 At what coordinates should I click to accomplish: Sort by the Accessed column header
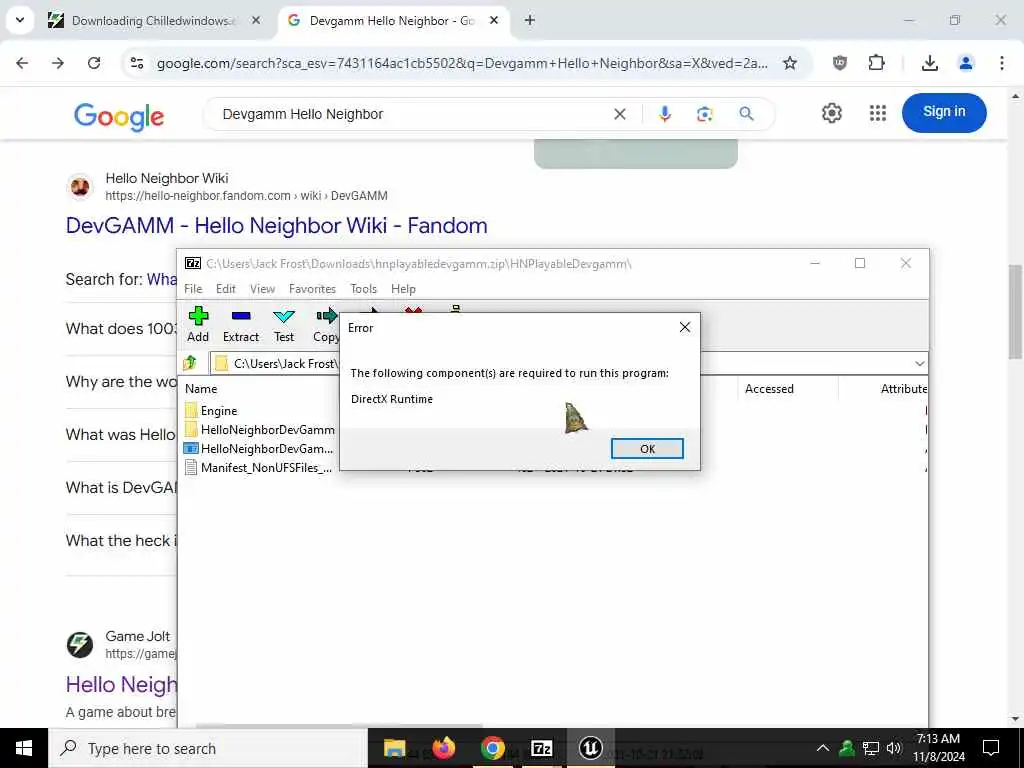pyautogui.click(x=769, y=389)
